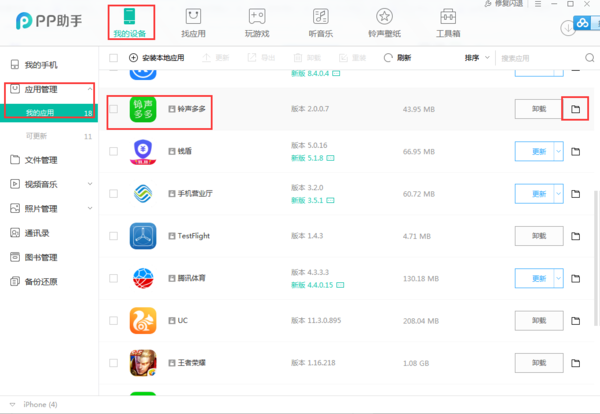This screenshot has width=600, height=414.
Task: Expand 照片管理 section chevron
Action: [90, 209]
